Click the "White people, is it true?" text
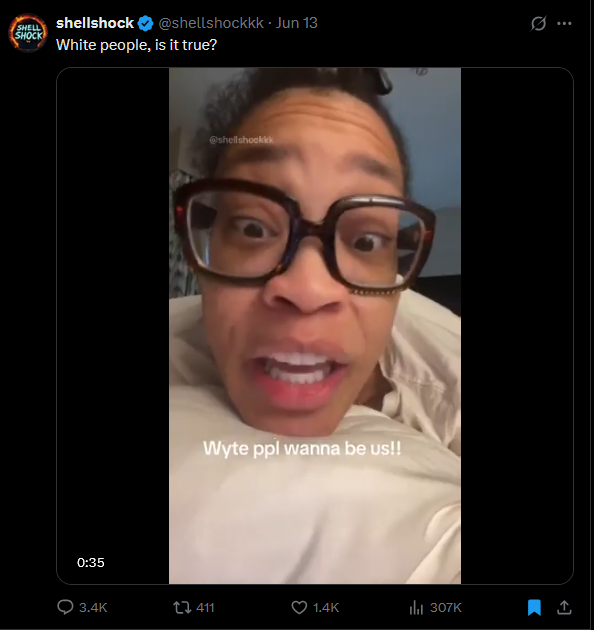This screenshot has height=630, width=594. tap(136, 45)
